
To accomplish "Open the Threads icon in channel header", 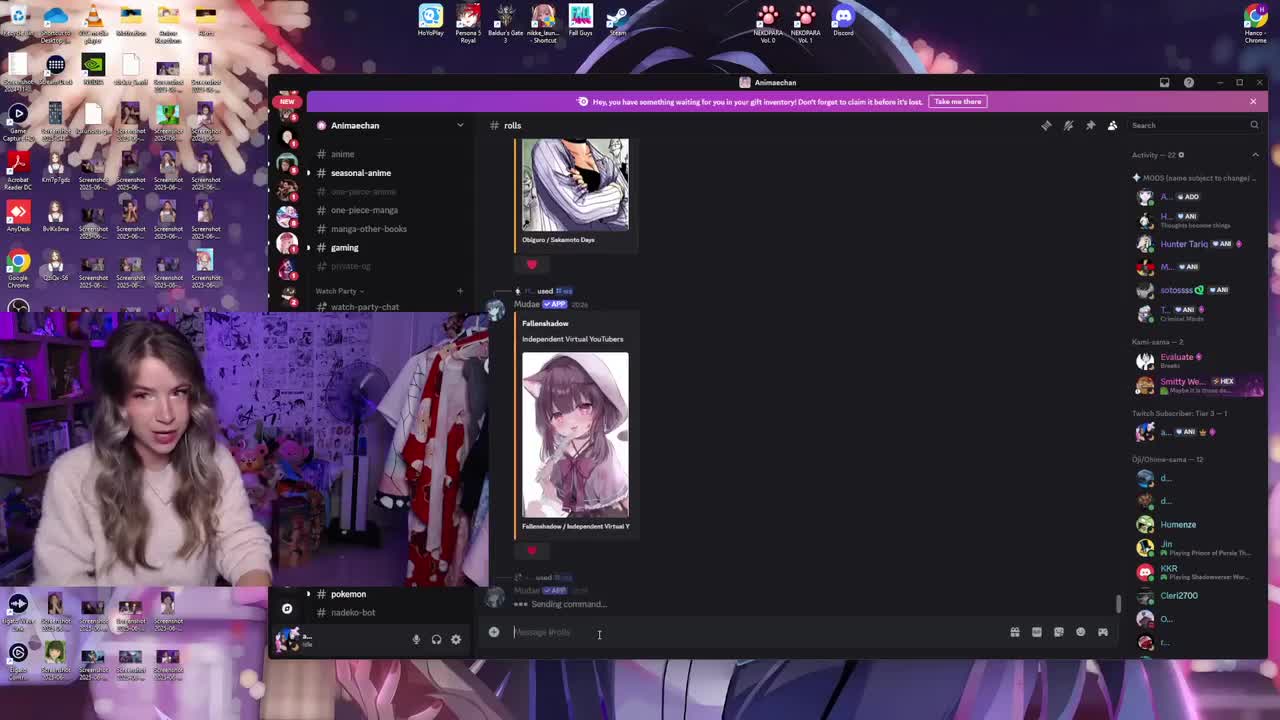I will [1046, 125].
